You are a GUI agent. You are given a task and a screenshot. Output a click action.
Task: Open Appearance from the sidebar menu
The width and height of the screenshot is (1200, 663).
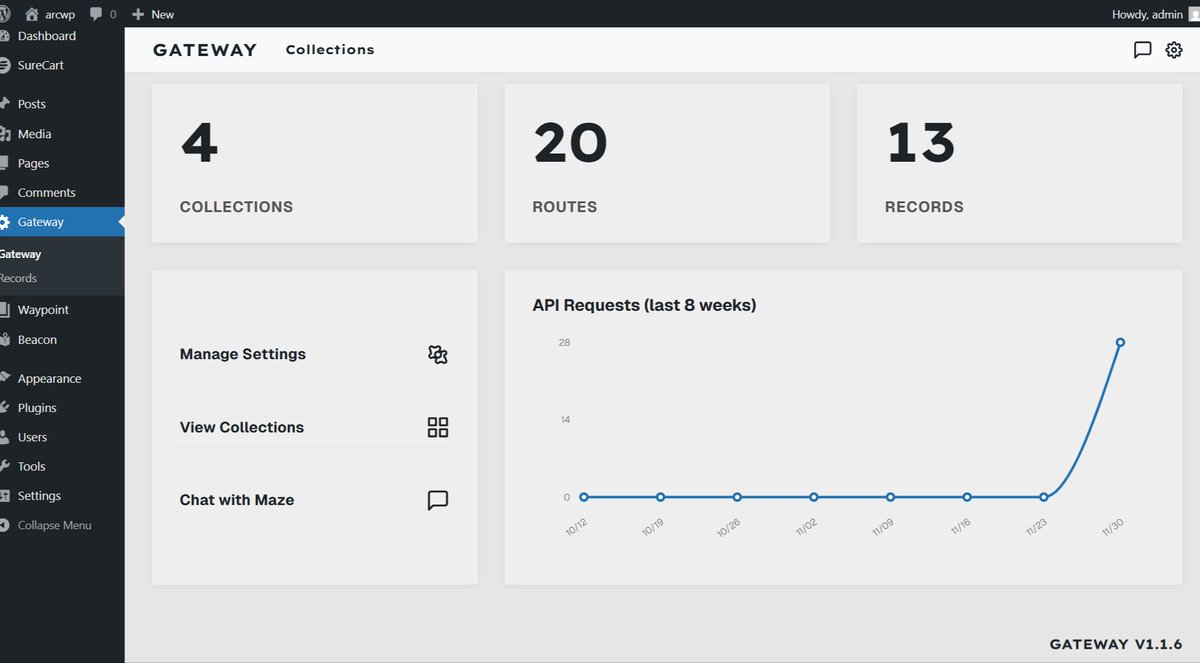pos(47,378)
